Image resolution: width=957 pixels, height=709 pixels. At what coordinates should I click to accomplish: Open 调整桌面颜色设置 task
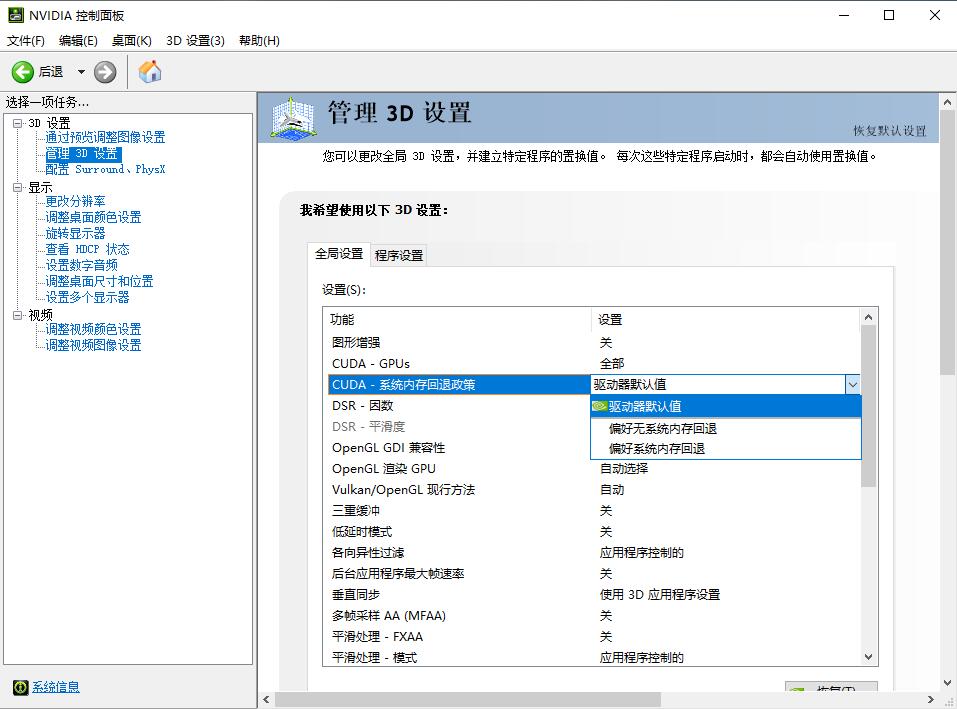[93, 217]
